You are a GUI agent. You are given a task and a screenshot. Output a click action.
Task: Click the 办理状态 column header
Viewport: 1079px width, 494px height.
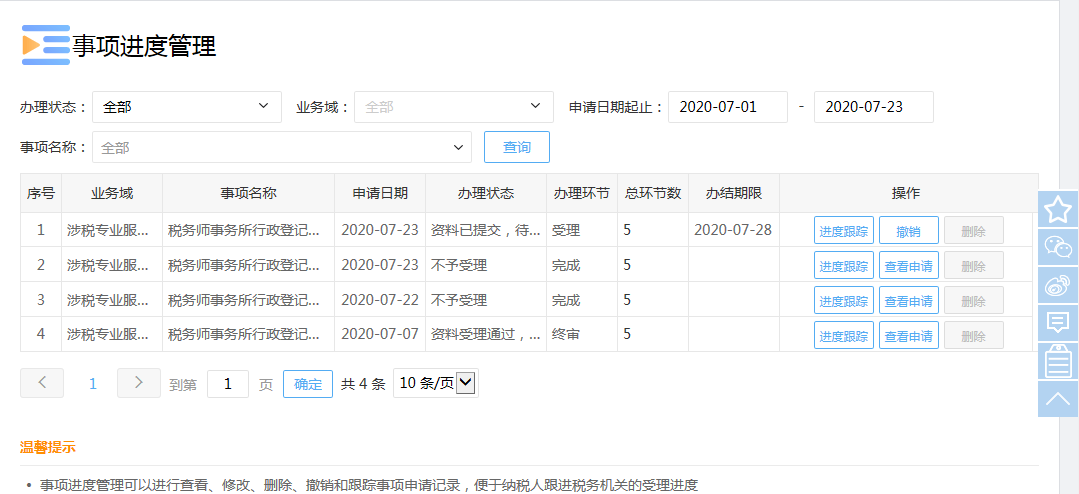486,193
